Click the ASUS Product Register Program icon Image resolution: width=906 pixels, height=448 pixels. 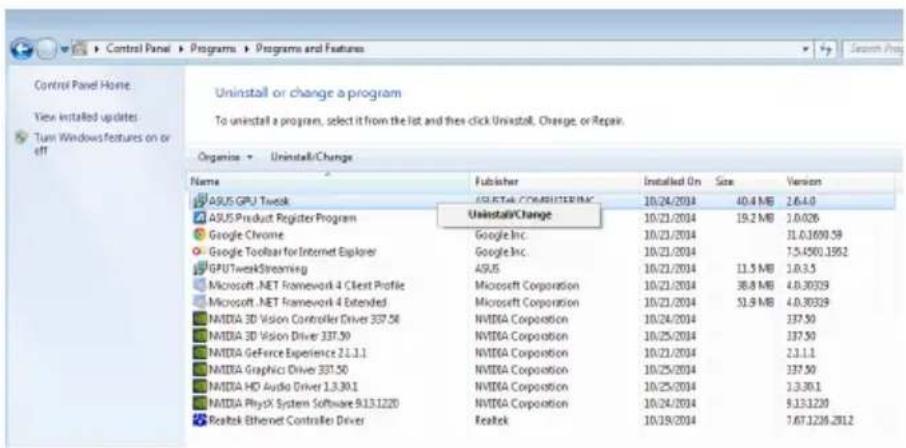coord(198,219)
